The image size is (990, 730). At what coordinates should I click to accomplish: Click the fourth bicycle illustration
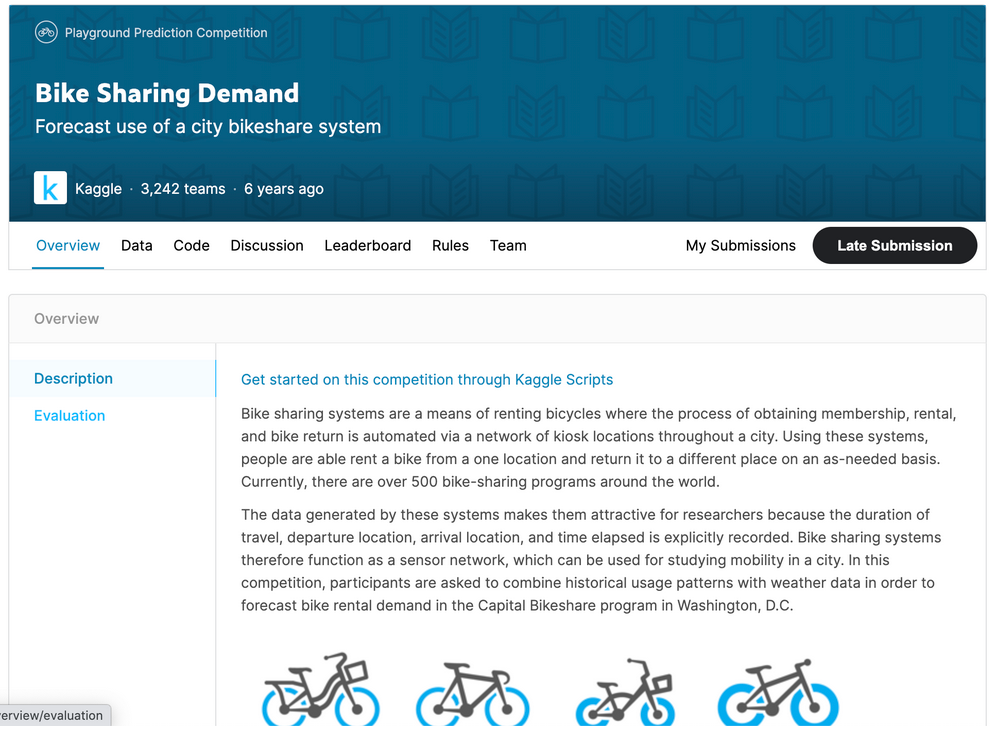coord(779,690)
